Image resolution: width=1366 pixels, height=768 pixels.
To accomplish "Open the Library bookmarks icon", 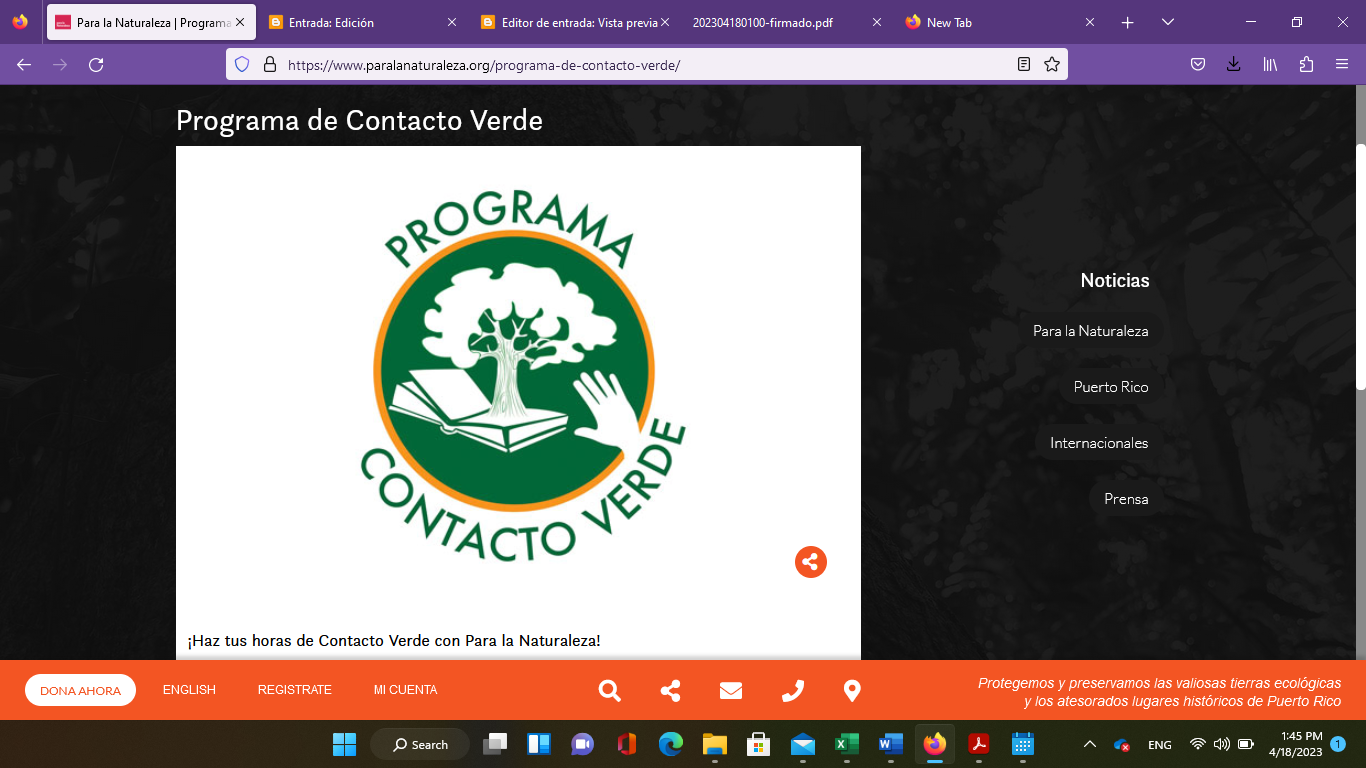I will [1270, 64].
